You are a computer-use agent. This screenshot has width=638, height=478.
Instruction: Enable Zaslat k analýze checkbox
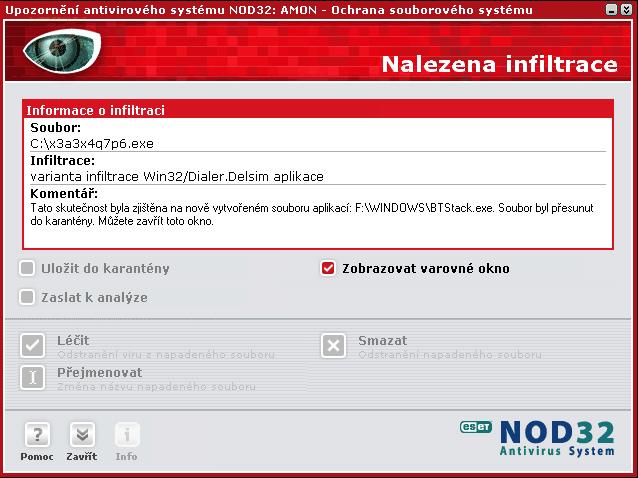[27, 297]
